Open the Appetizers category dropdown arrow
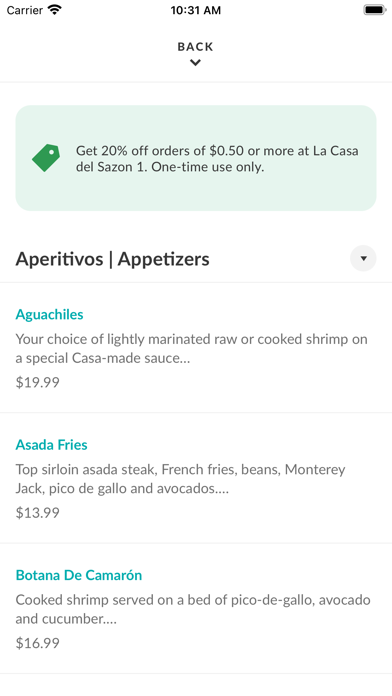The height and width of the screenshot is (696, 392). pos(363,258)
